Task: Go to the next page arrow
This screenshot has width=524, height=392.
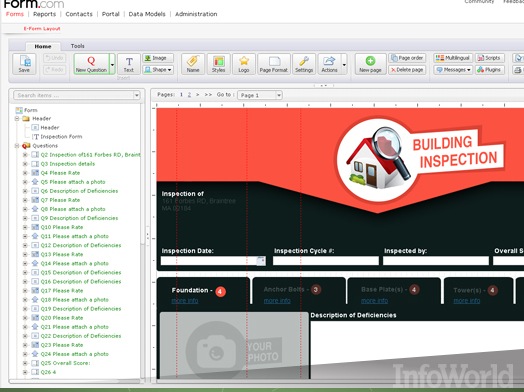Action: pyautogui.click(x=198, y=95)
